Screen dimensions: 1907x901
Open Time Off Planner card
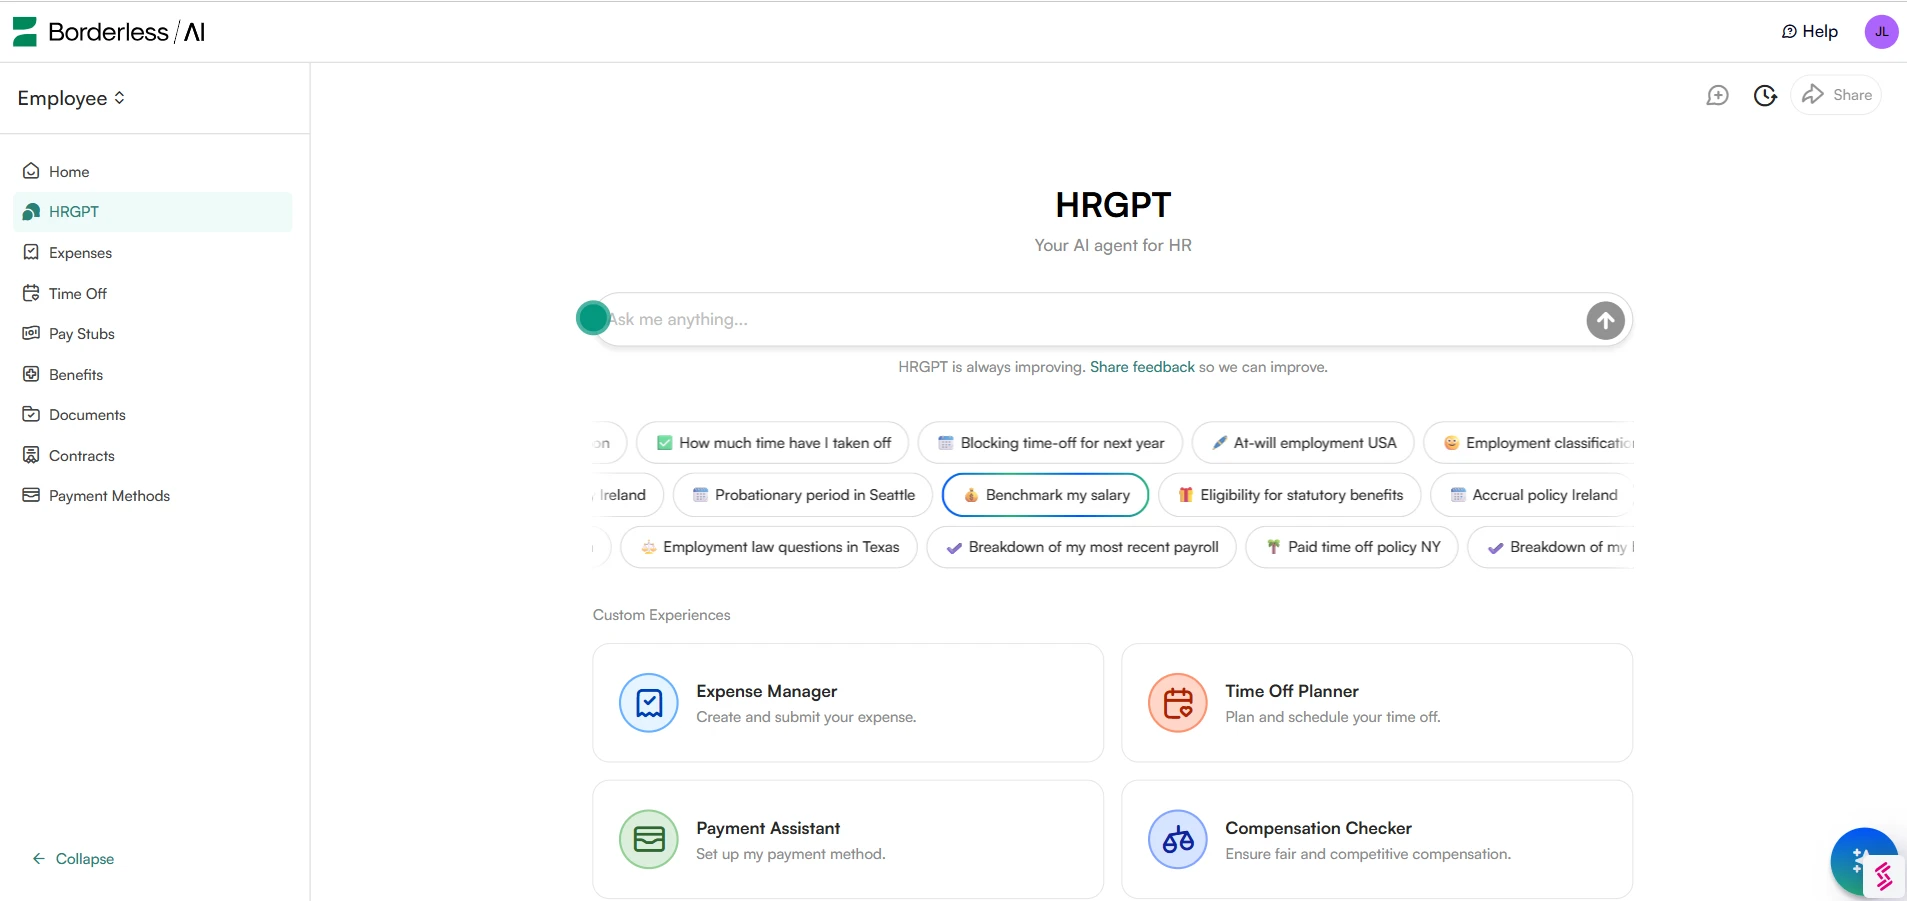pyautogui.click(x=1377, y=703)
